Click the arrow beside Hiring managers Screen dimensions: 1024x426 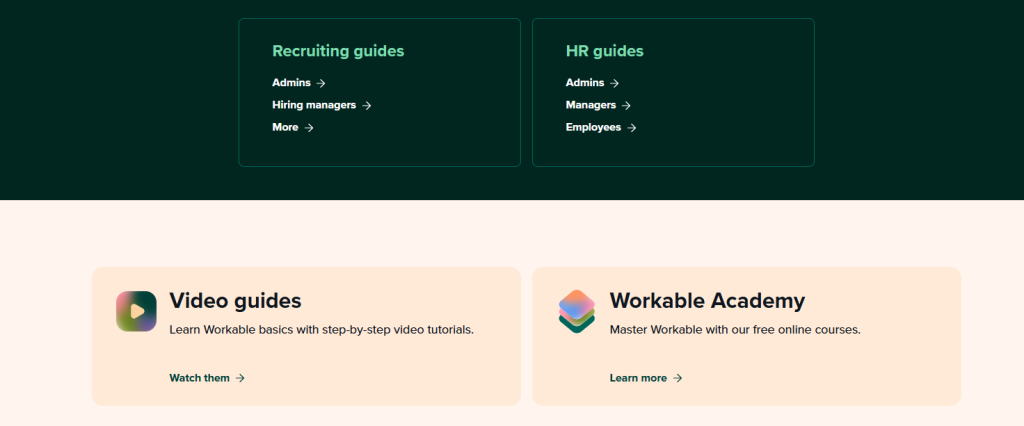click(367, 105)
